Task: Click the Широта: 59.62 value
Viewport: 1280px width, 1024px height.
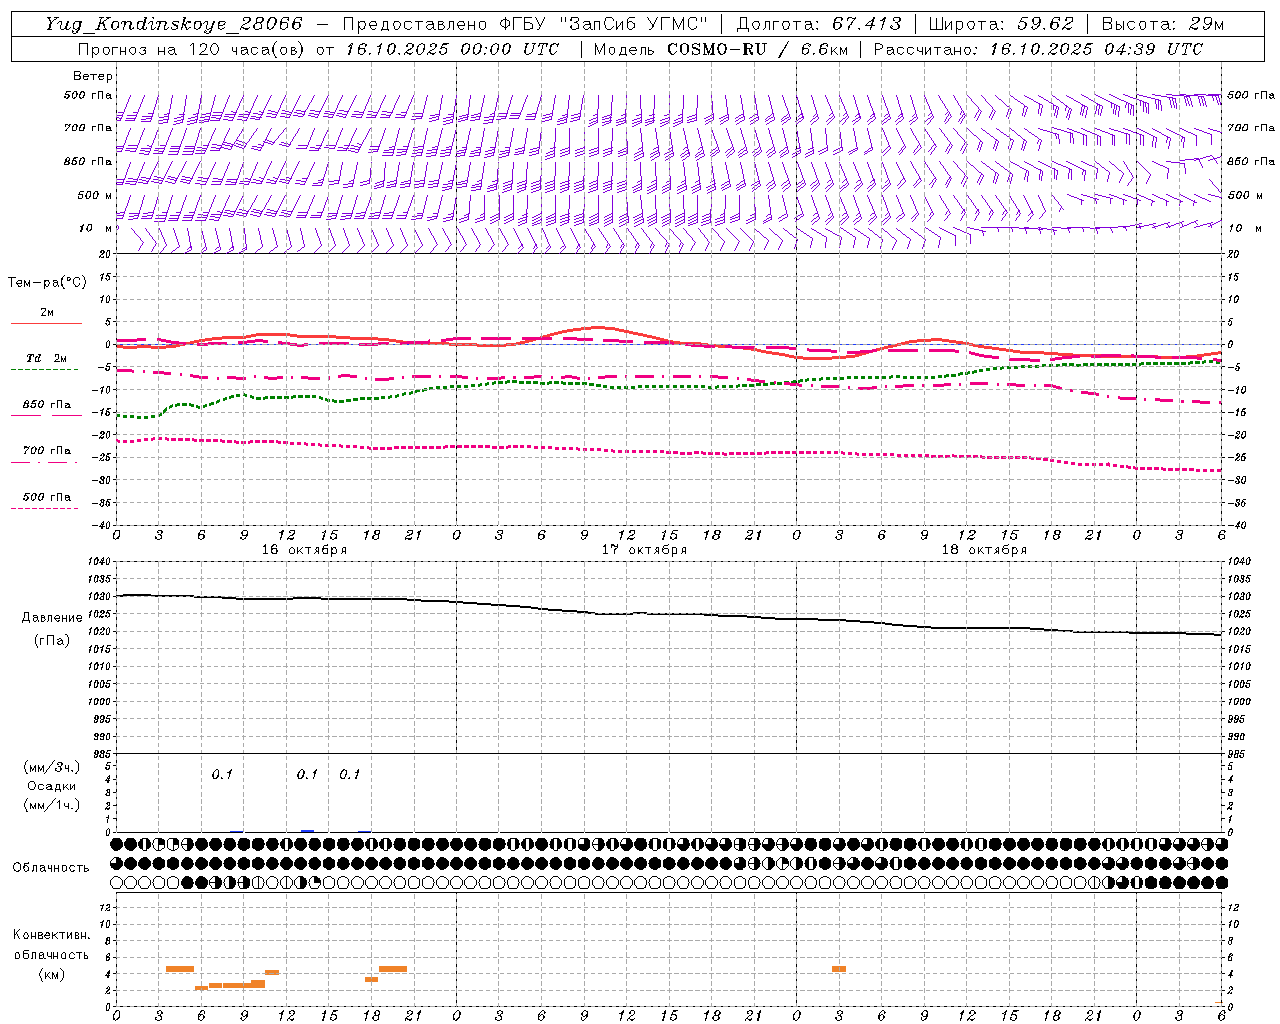Action: point(1001,24)
